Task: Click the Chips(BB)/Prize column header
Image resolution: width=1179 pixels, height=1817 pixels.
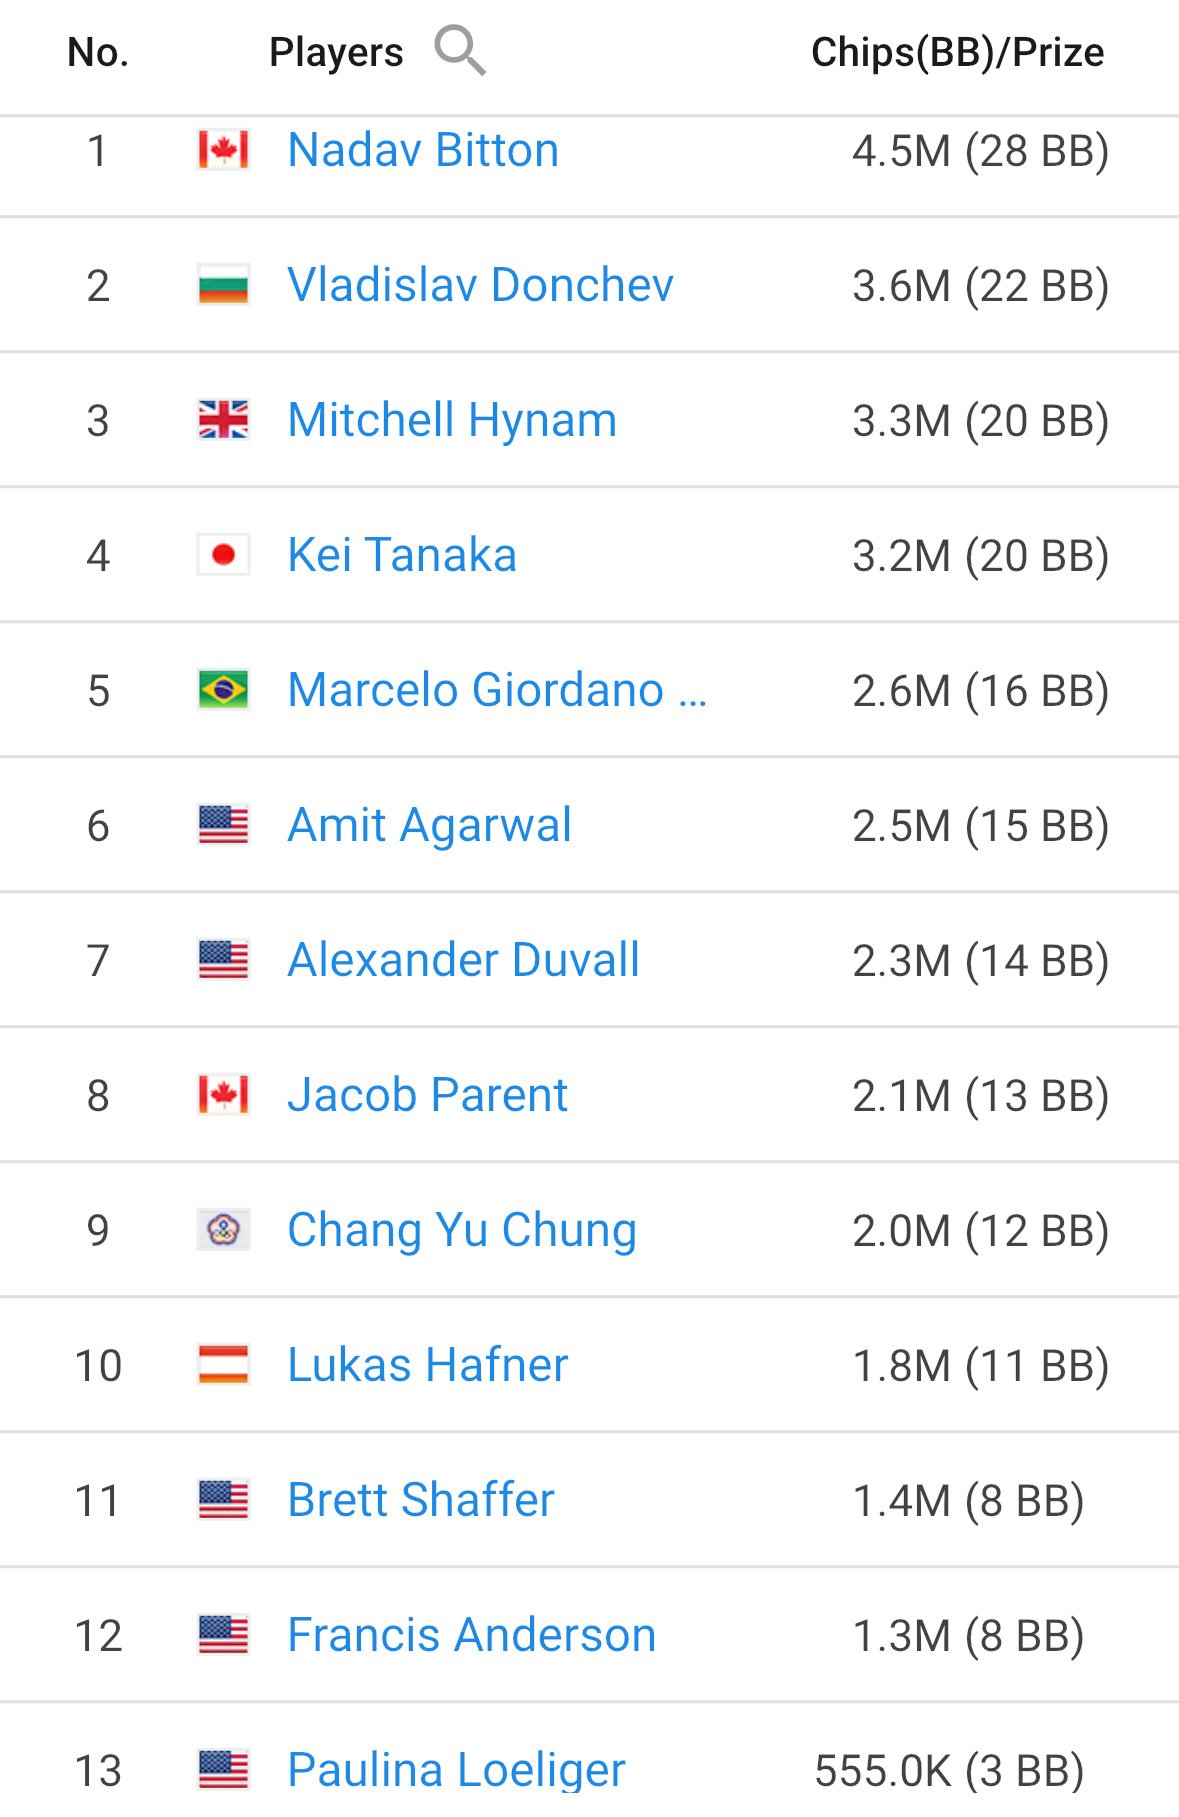Action: [957, 53]
